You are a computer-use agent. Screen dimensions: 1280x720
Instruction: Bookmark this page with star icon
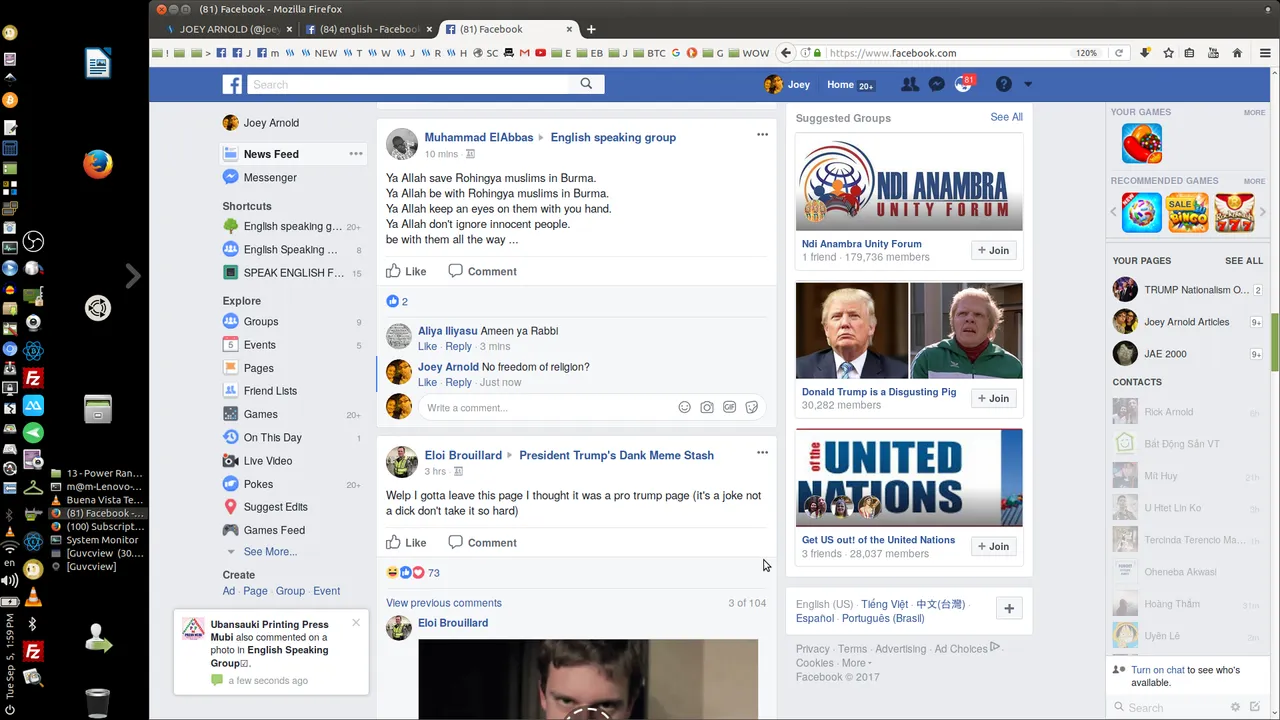(x=1168, y=53)
